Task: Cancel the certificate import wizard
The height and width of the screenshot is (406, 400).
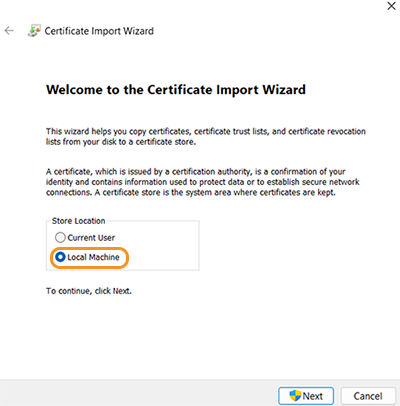Action: tap(368, 396)
